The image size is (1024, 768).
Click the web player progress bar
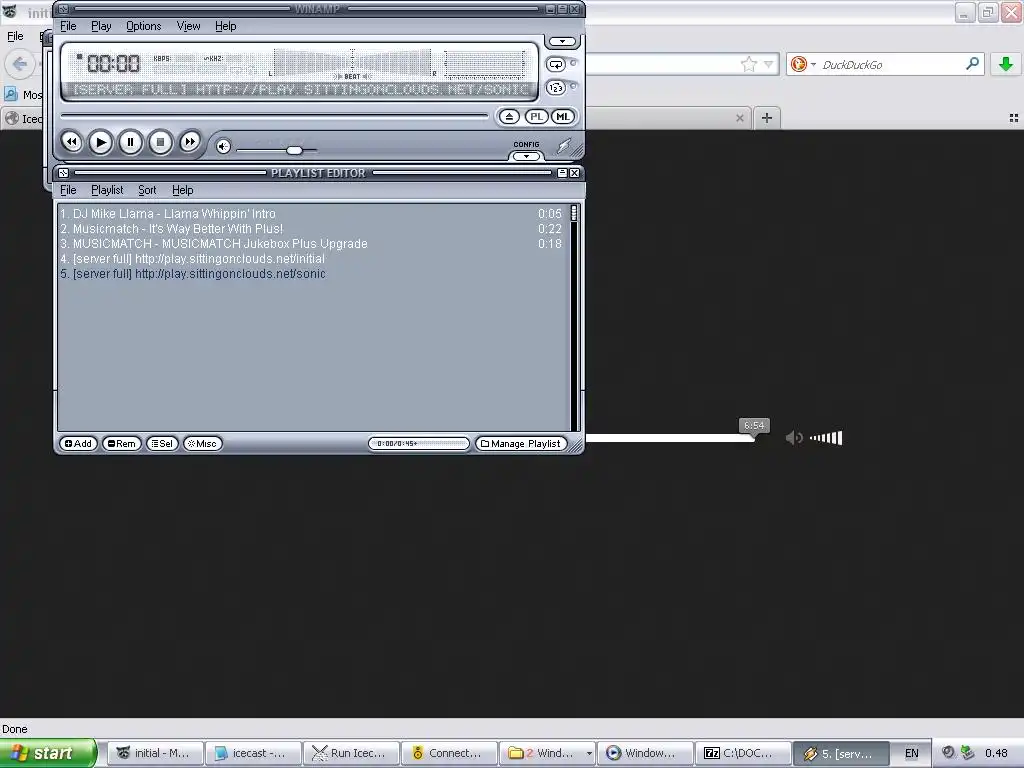point(670,438)
